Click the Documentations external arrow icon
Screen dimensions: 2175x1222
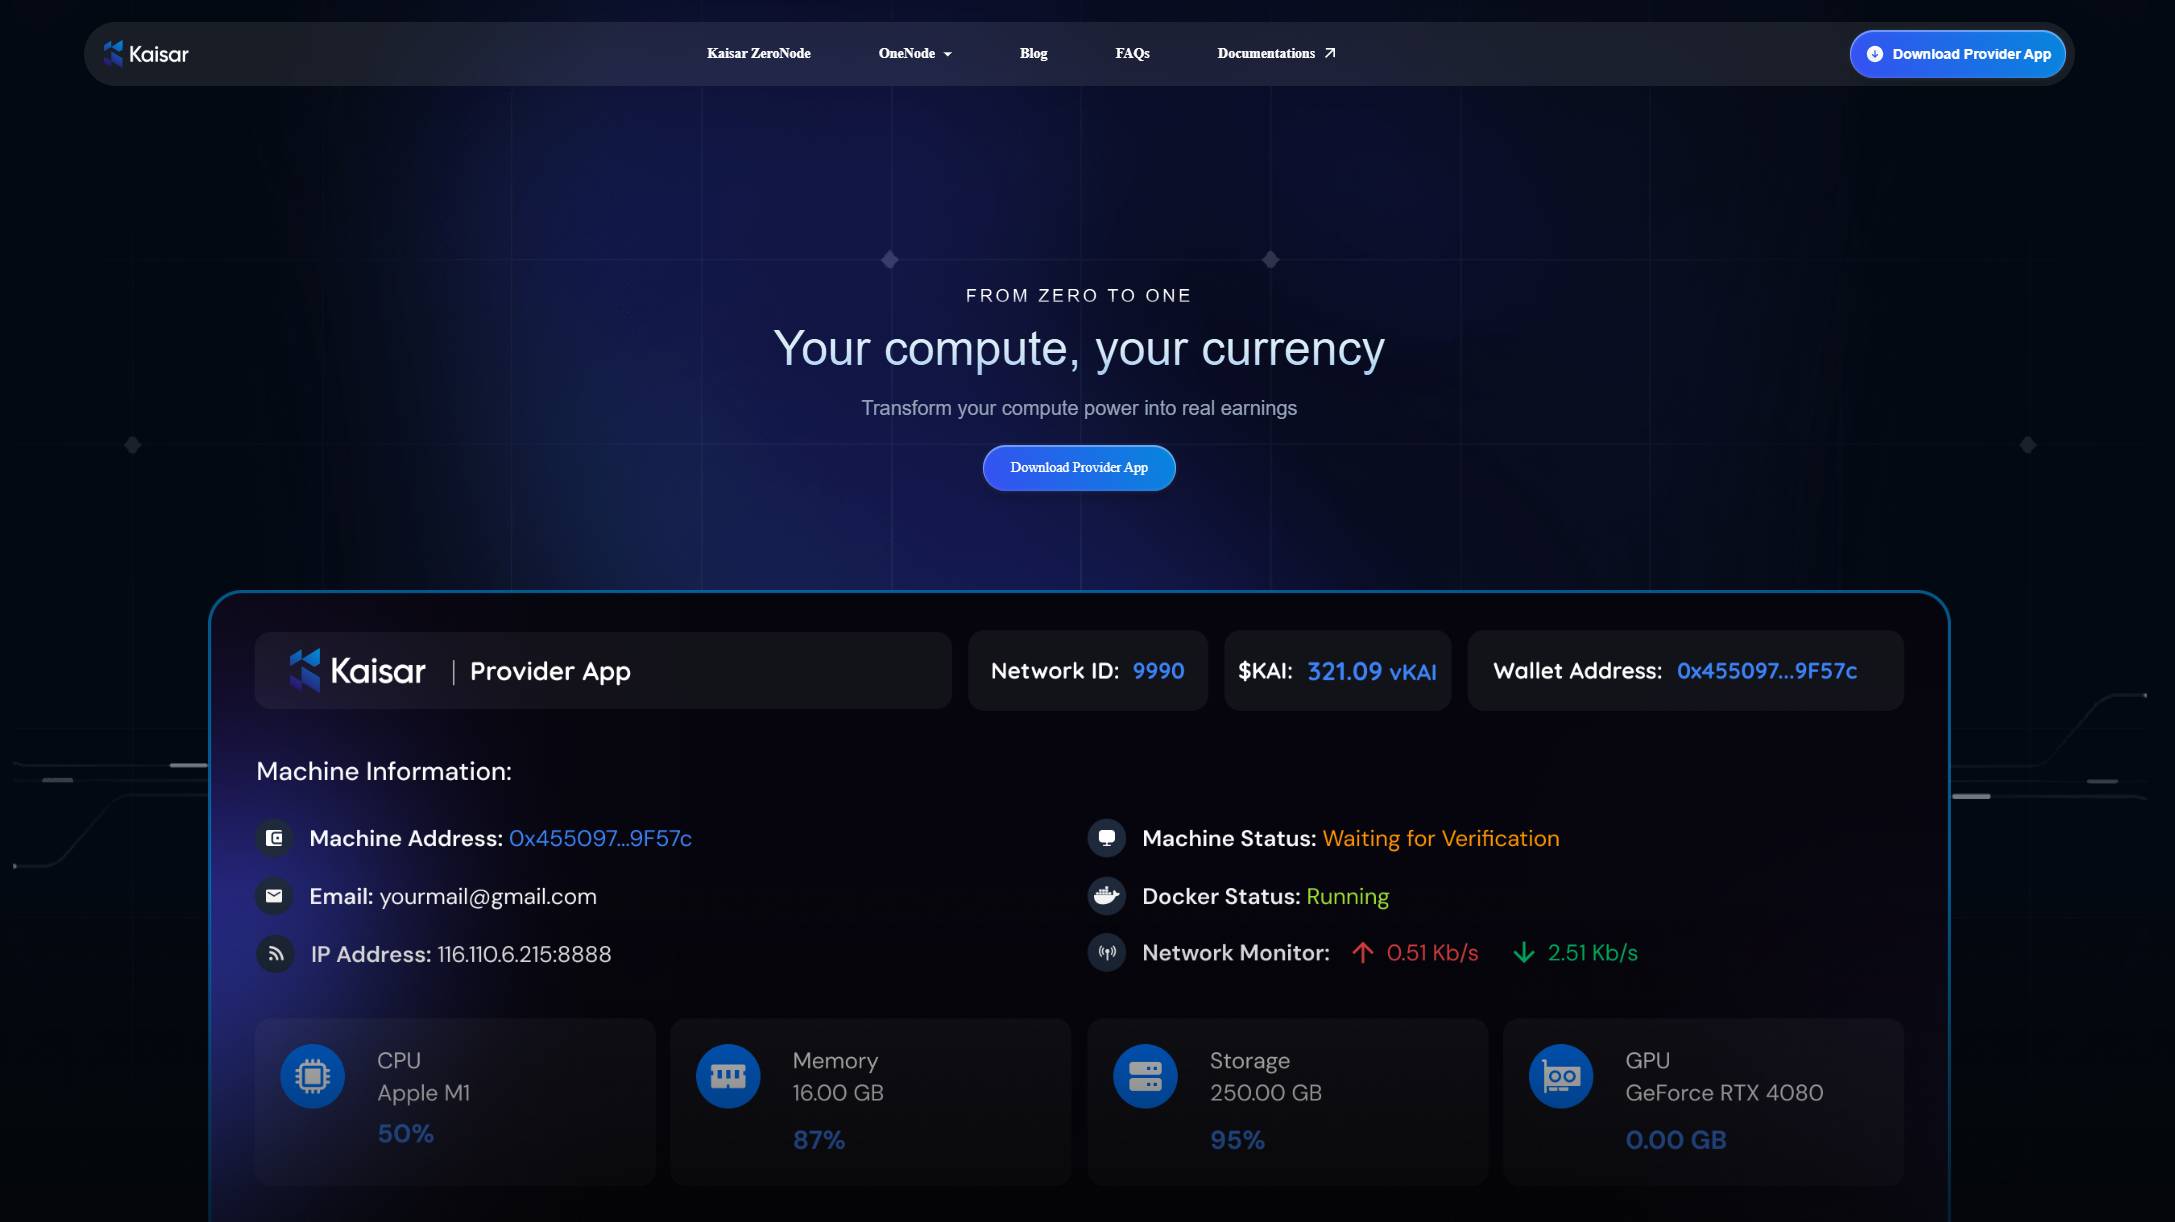[x=1330, y=53]
